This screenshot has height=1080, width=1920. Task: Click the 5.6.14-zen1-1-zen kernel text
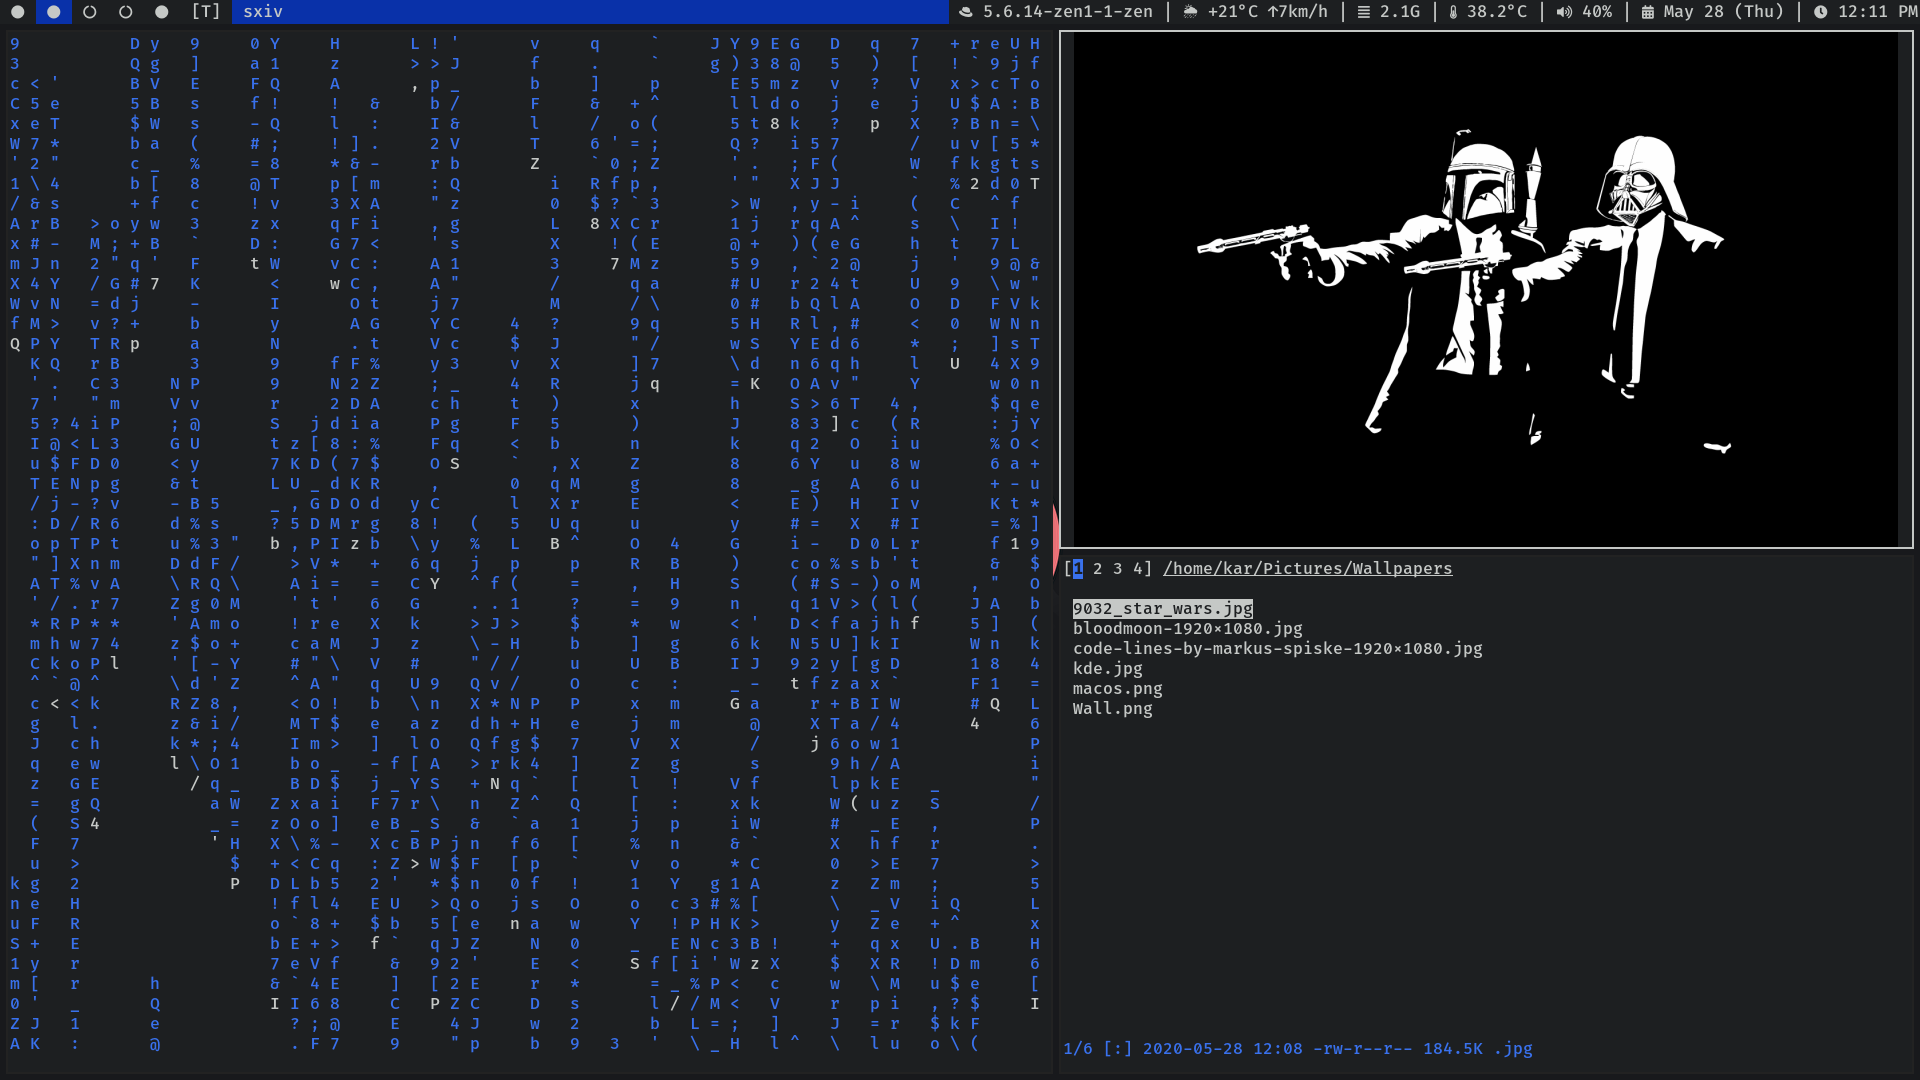[1067, 12]
